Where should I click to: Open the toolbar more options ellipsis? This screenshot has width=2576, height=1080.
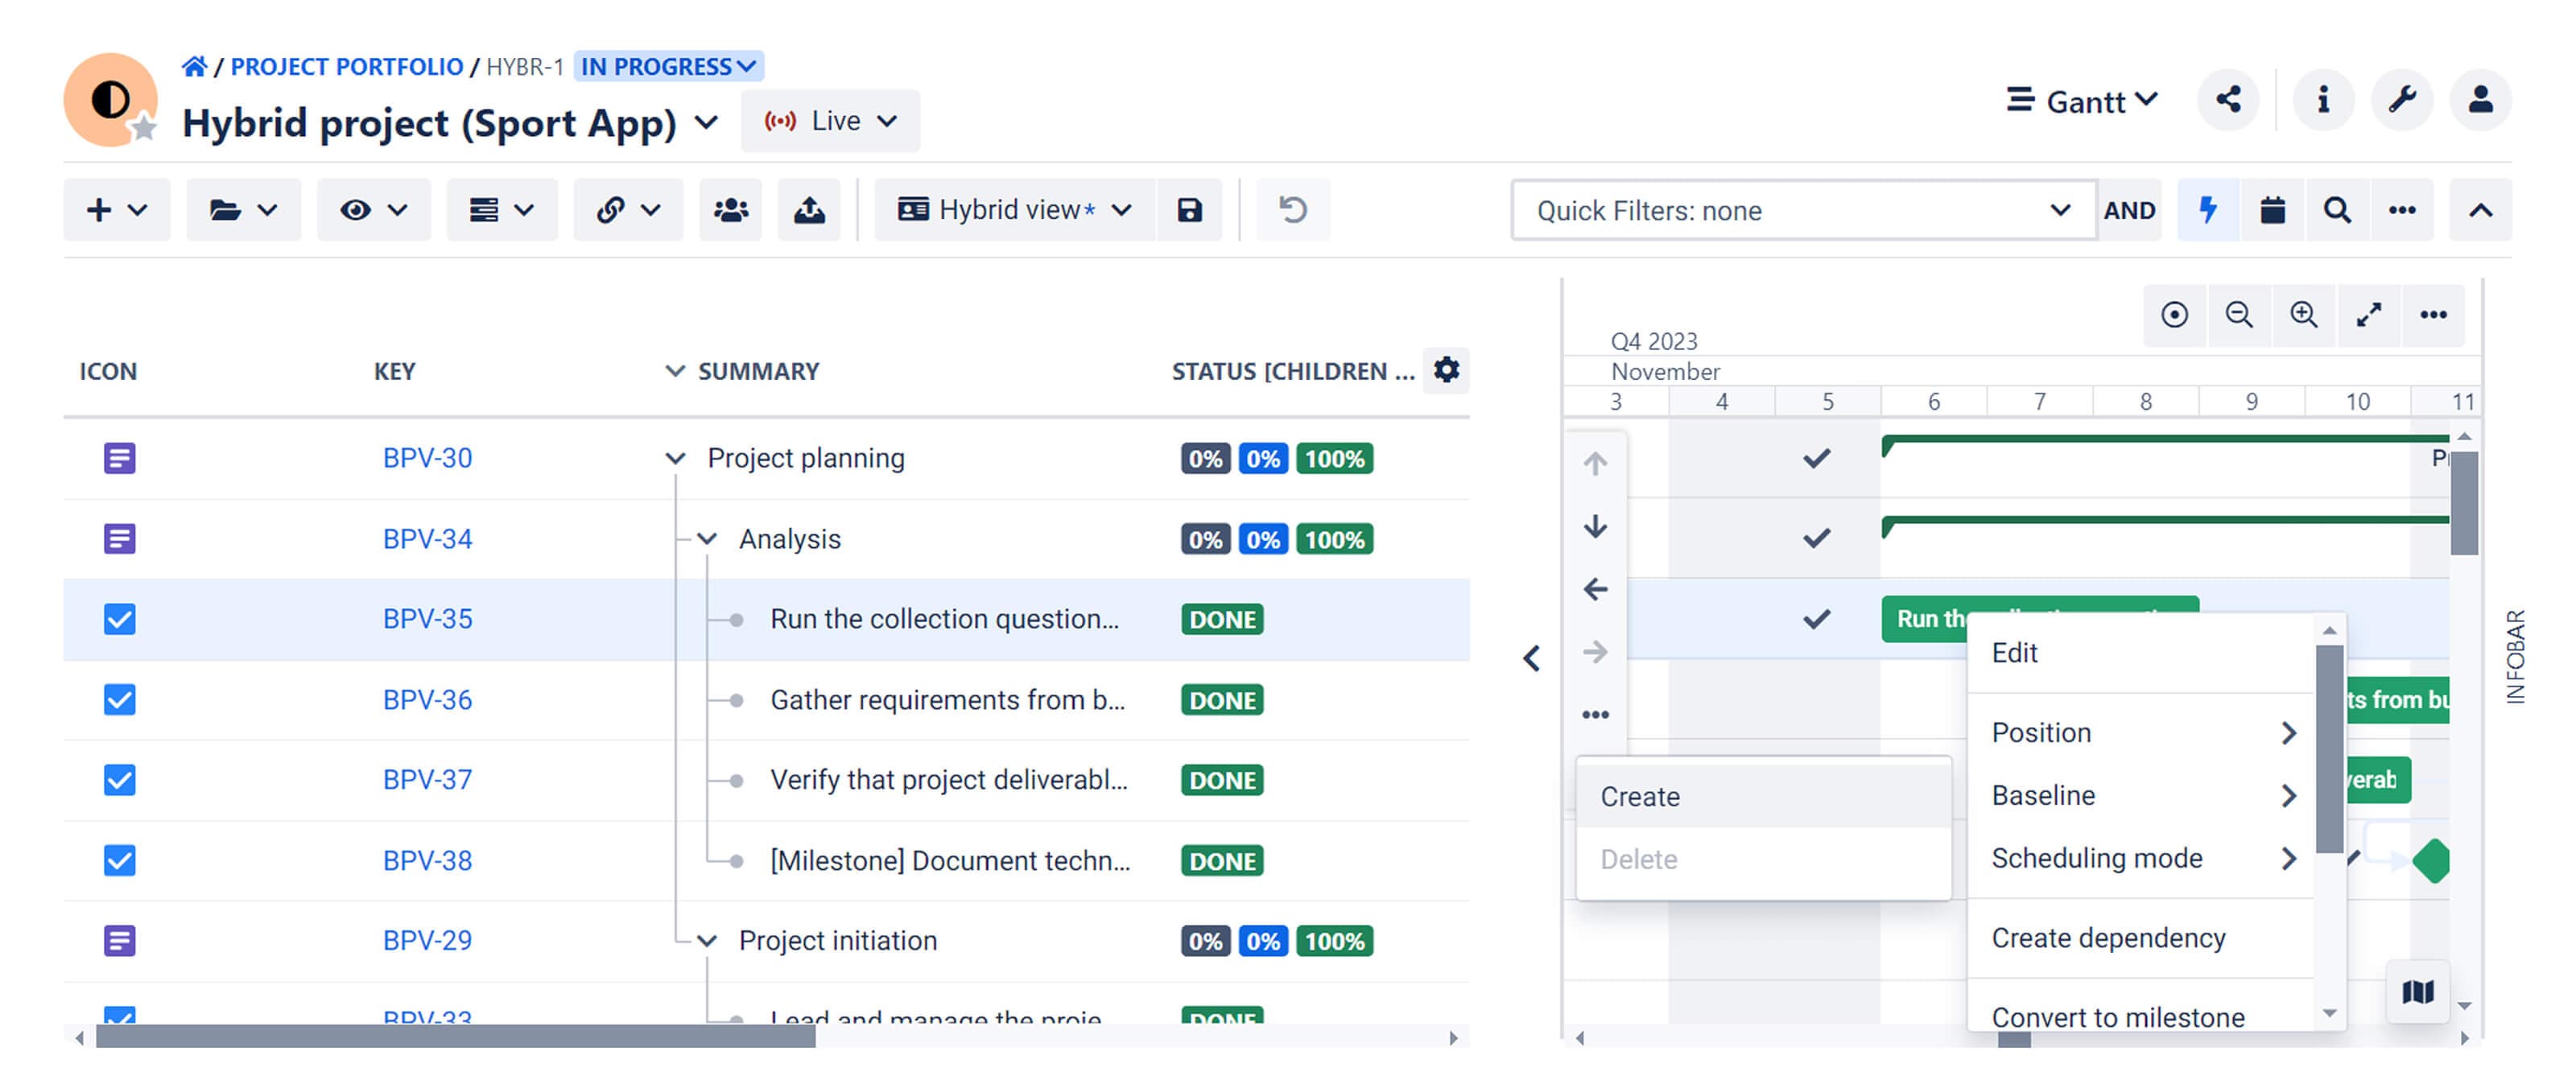(2401, 210)
